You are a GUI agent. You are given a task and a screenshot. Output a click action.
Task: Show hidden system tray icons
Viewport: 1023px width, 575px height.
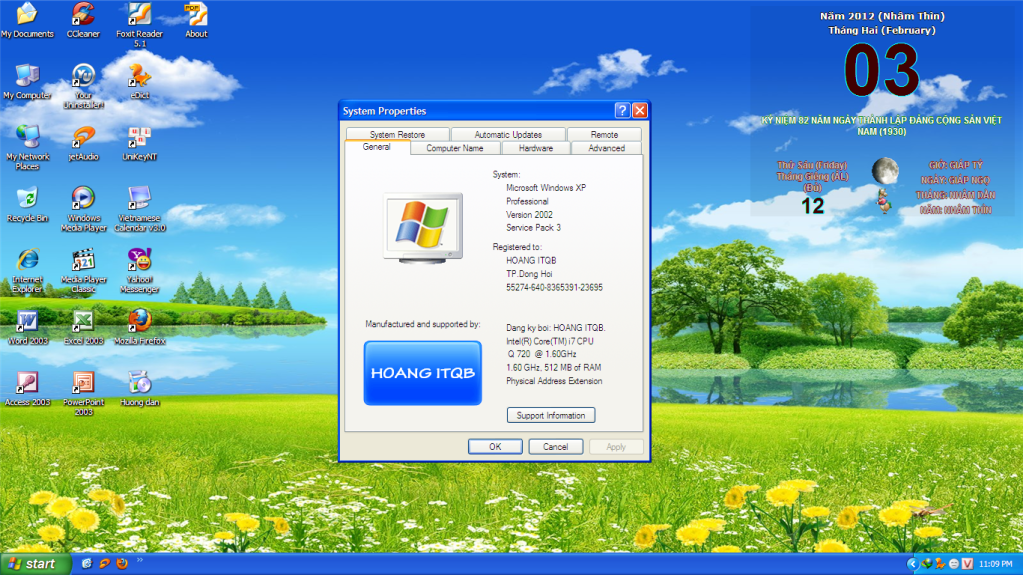click(x=913, y=563)
